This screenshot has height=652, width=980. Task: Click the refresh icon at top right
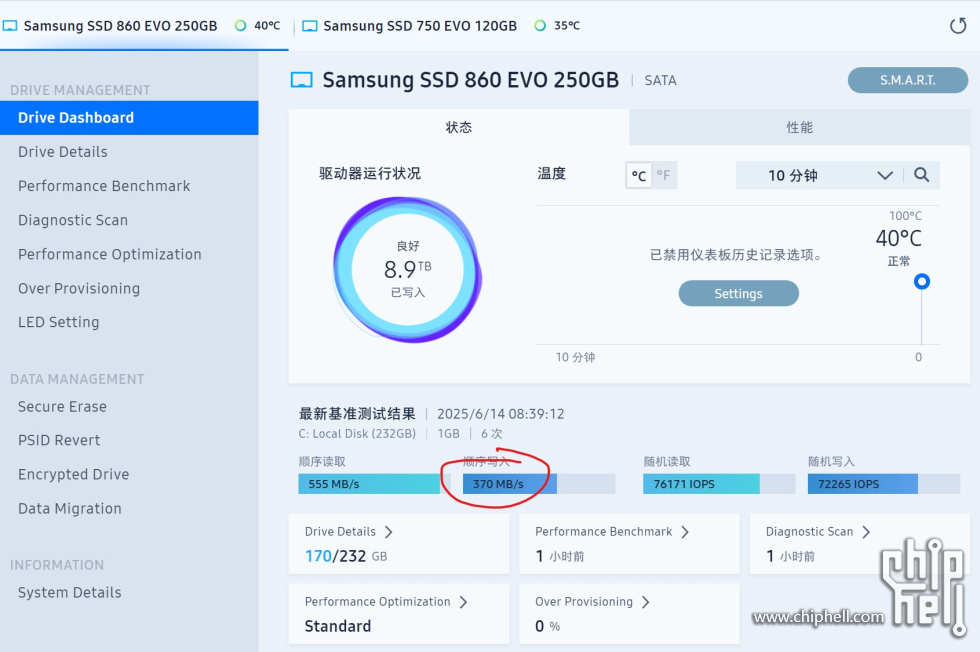click(x=958, y=26)
